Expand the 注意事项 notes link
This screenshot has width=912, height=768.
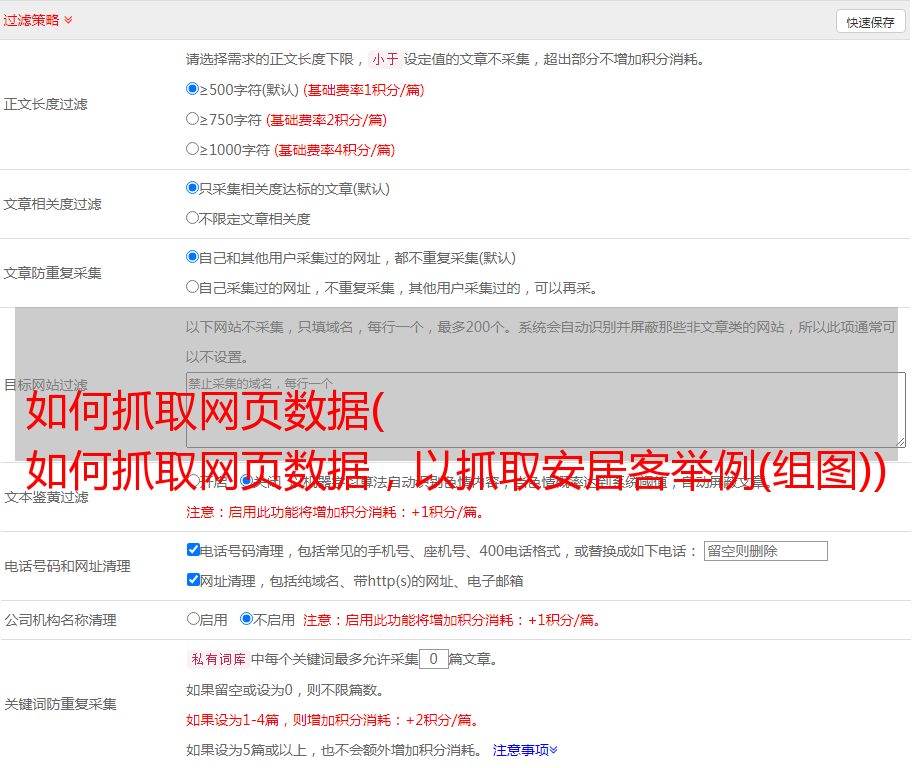pos(525,750)
